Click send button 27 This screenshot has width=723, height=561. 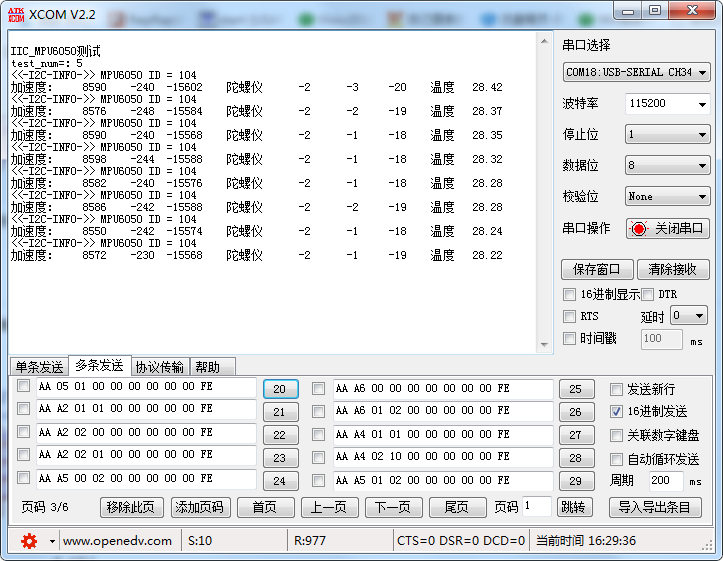click(576, 435)
